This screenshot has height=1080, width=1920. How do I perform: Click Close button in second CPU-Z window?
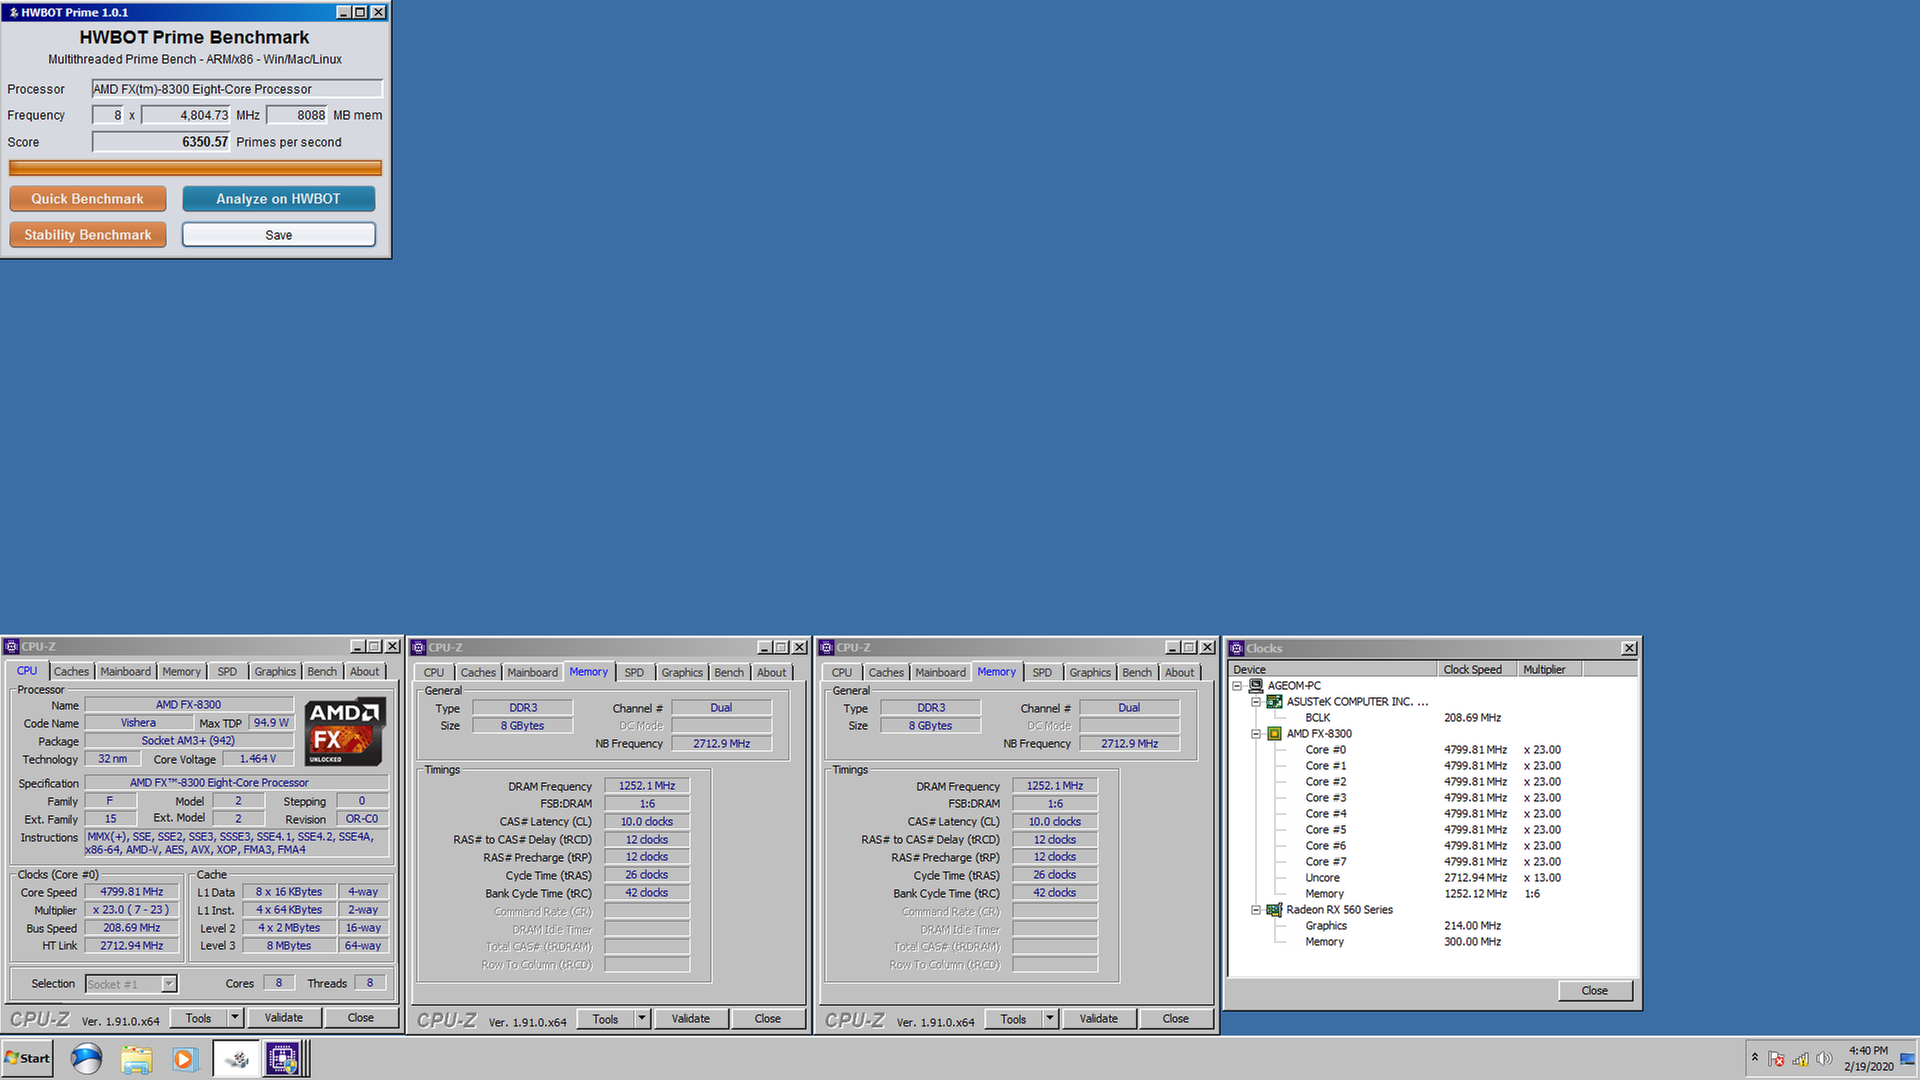[x=768, y=1019]
